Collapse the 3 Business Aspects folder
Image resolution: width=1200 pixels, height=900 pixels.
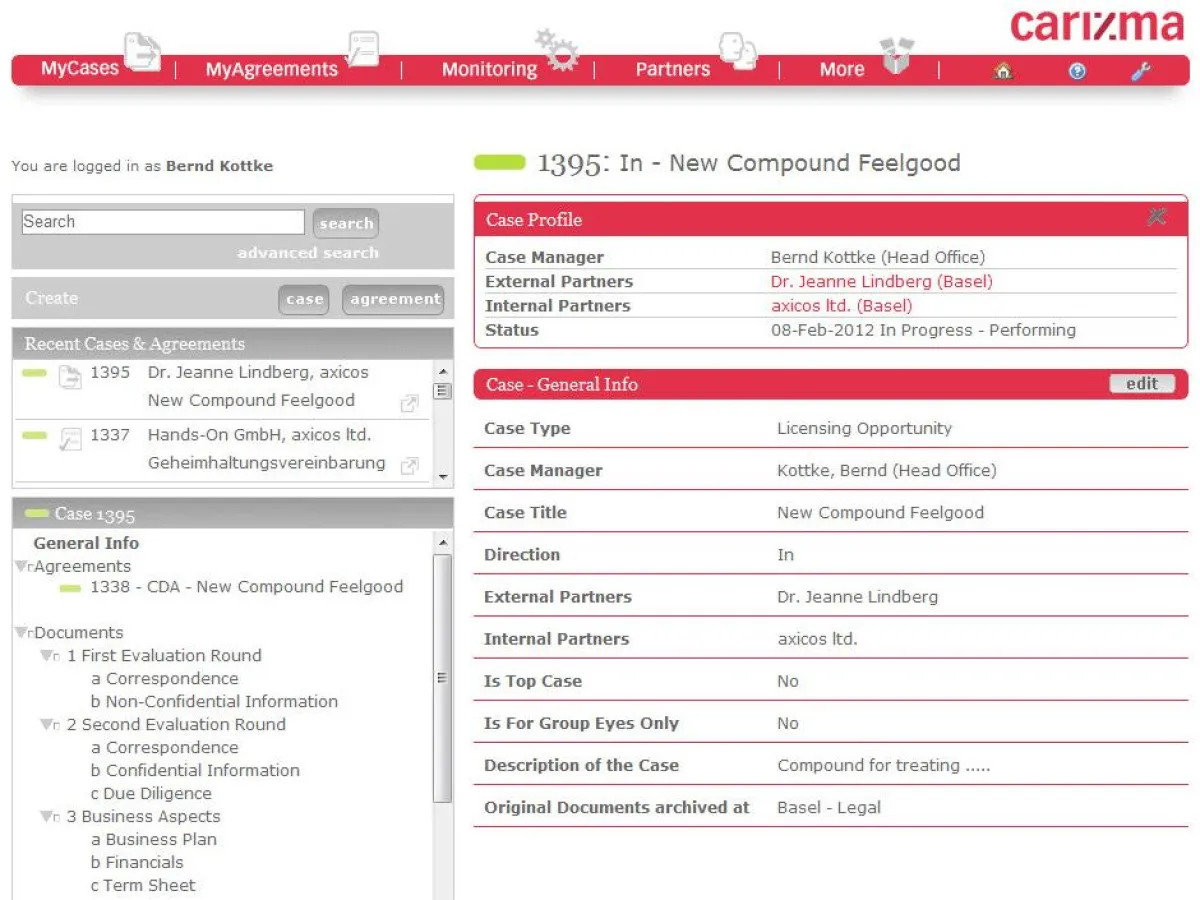tap(47, 817)
